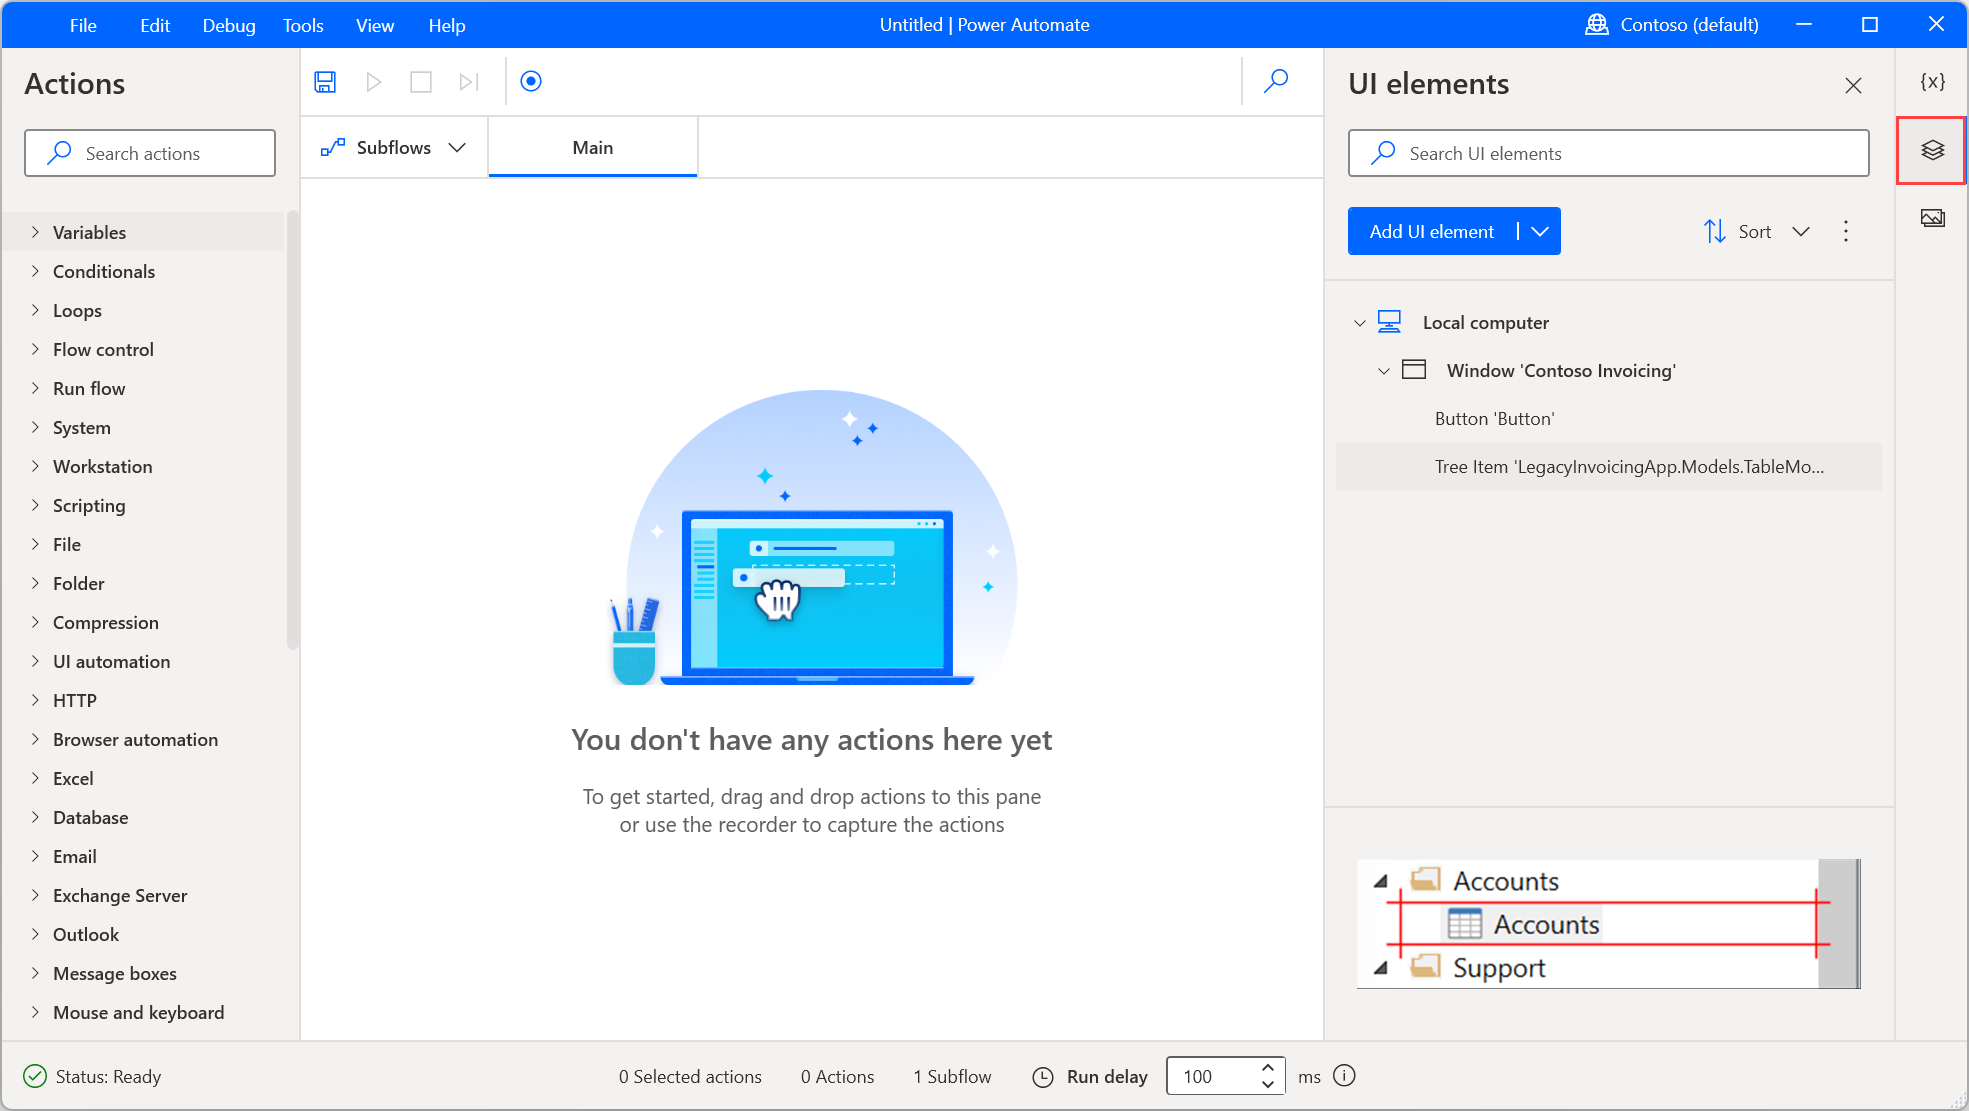Image resolution: width=1969 pixels, height=1111 pixels.
Task: Click the save flow icon
Action: pos(326,80)
